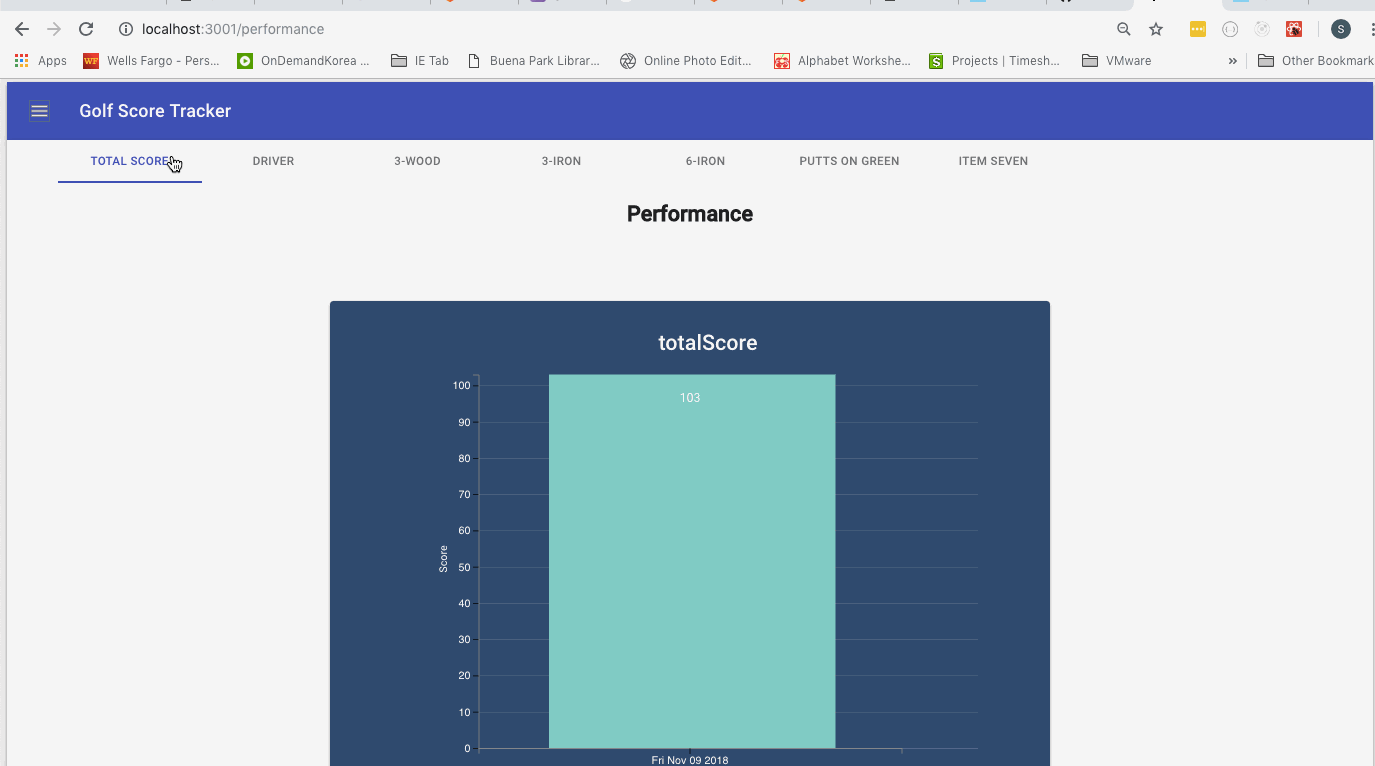1375x766 pixels.
Task: Switch to the PUTTS ON GREEN tab
Action: point(848,161)
